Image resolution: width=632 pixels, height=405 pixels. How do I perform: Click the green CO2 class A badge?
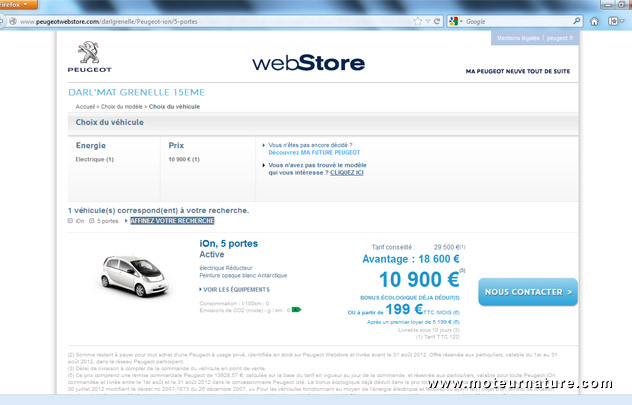coord(296,310)
